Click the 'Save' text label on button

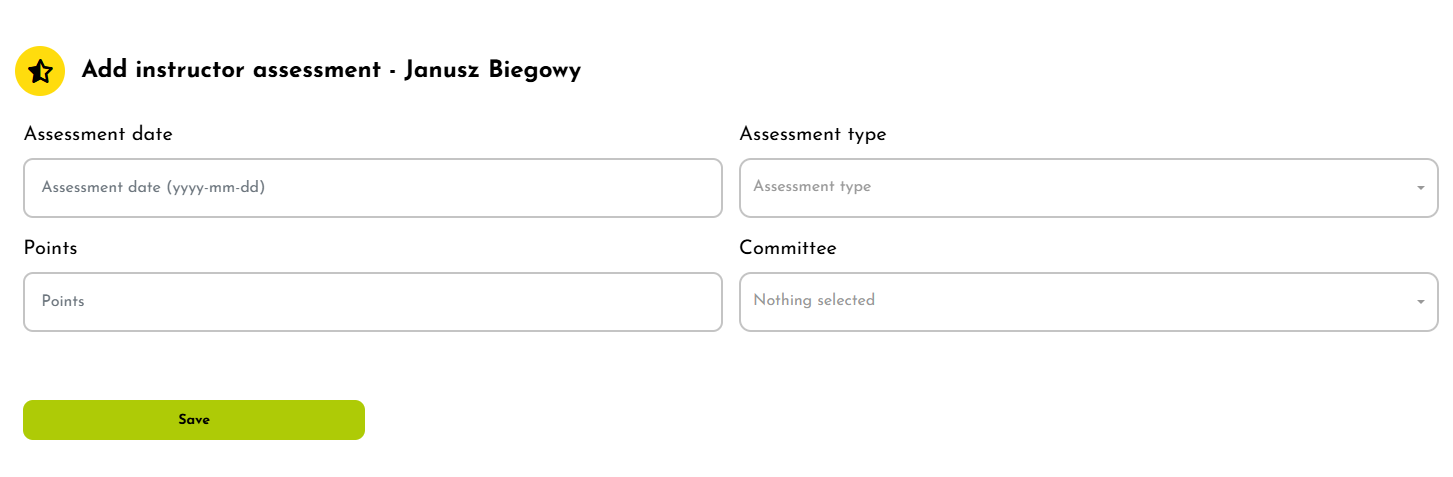(x=194, y=420)
